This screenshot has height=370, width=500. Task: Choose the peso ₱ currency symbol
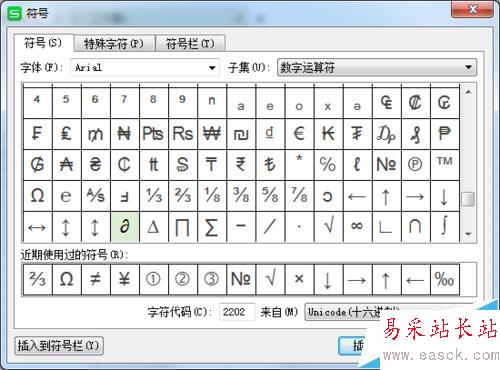[x=445, y=134]
